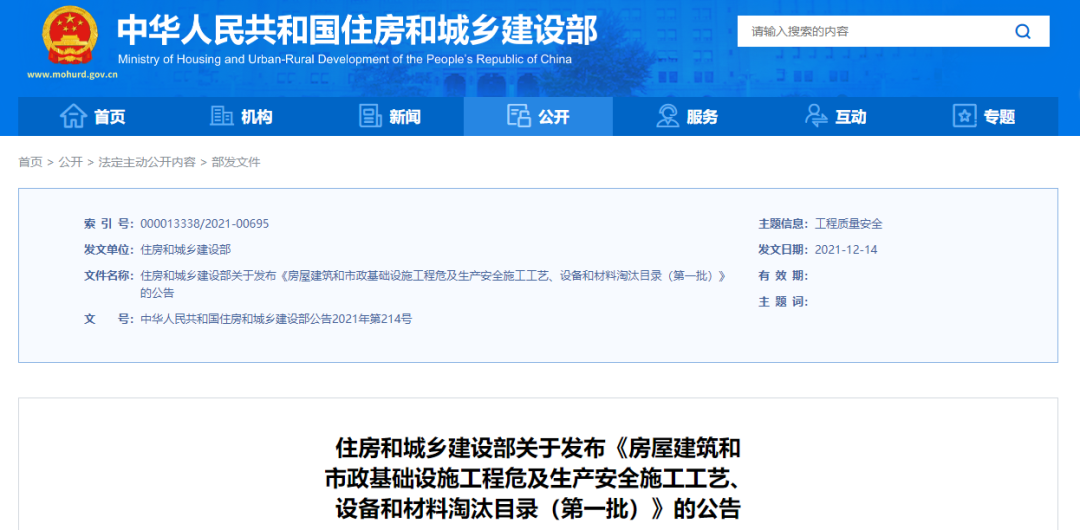This screenshot has height=530, width=1080.
Task: Open the 服务 navigation tab
Action: click(x=687, y=116)
